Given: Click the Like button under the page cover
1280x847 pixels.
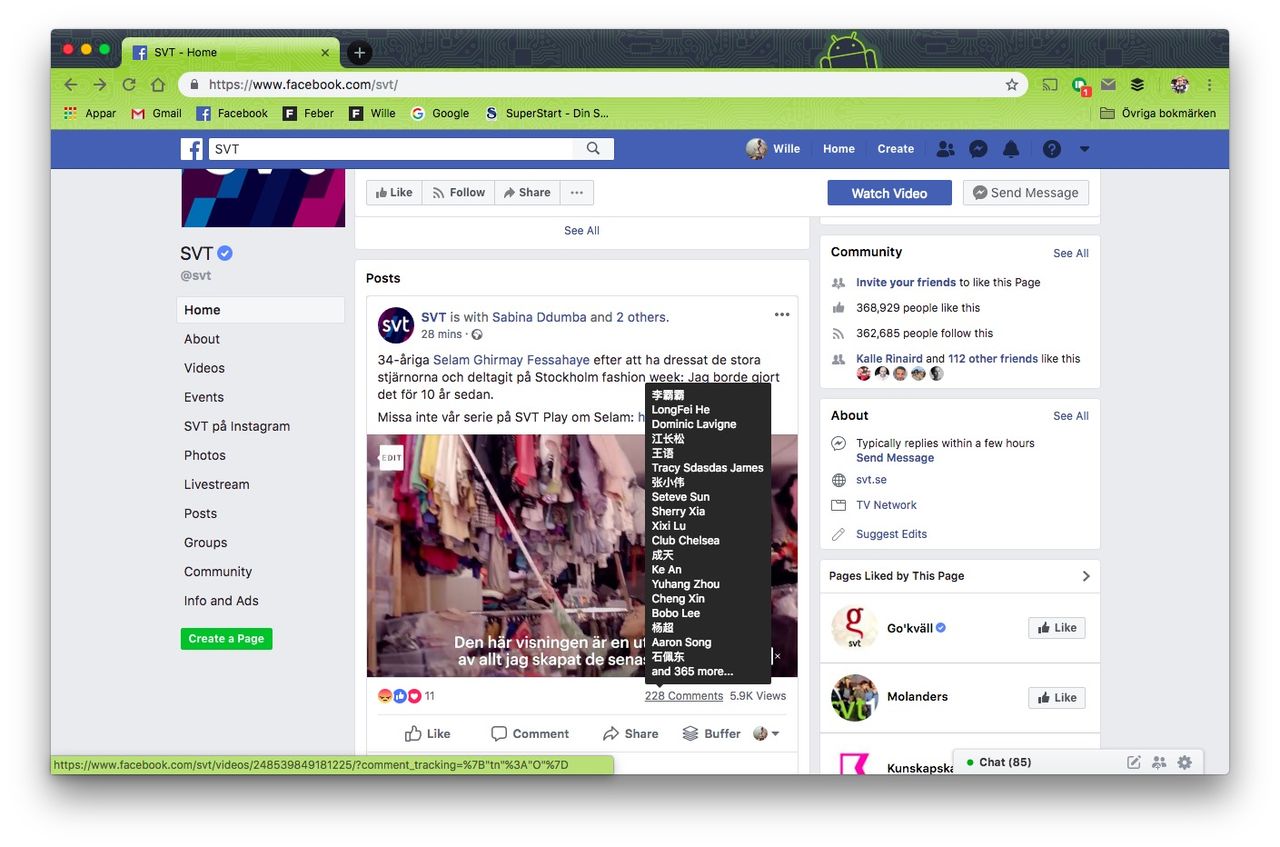Looking at the screenshot, I should pyautogui.click(x=394, y=193).
